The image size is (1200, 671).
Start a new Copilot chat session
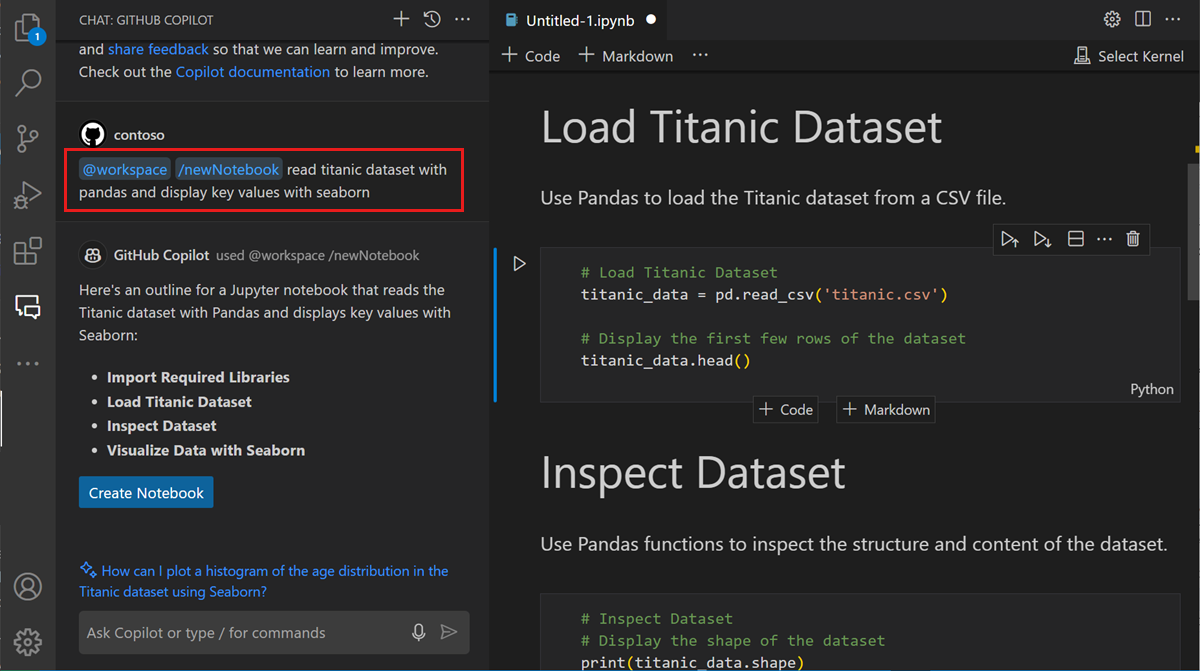(400, 18)
